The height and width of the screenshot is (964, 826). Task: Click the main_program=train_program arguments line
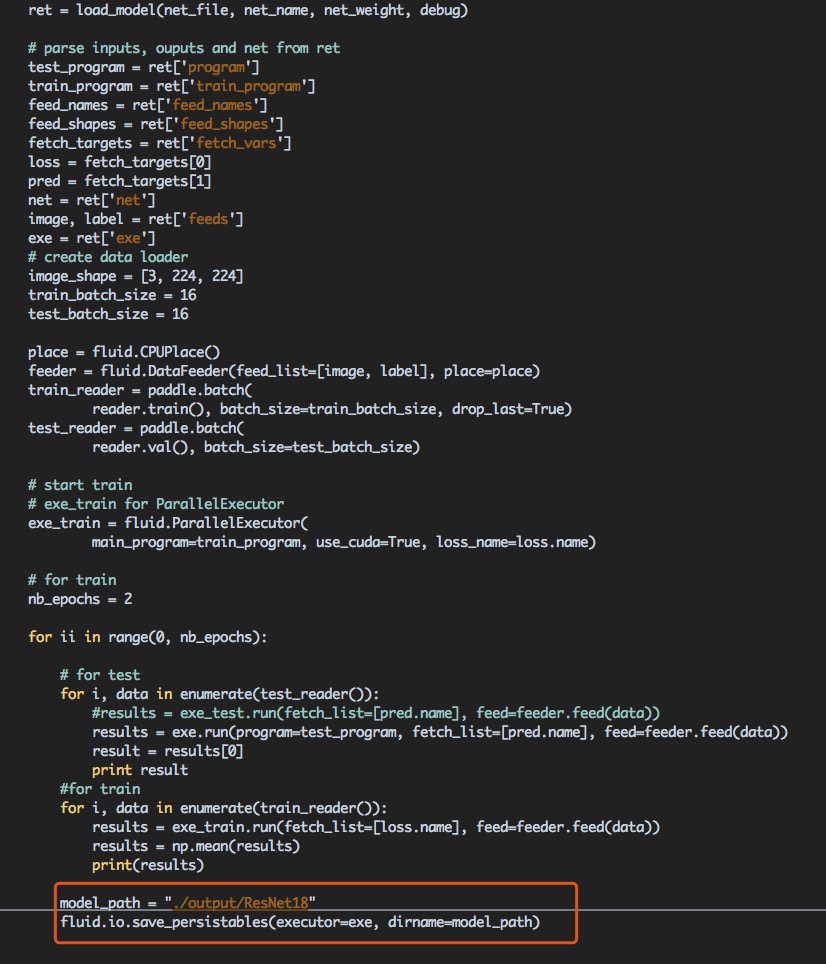(x=344, y=542)
